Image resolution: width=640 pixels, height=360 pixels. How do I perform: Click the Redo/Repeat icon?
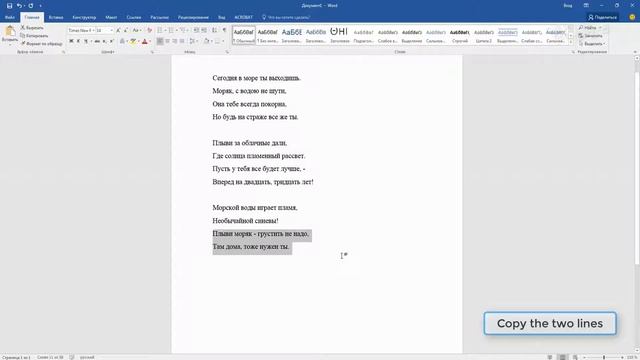coord(31,6)
